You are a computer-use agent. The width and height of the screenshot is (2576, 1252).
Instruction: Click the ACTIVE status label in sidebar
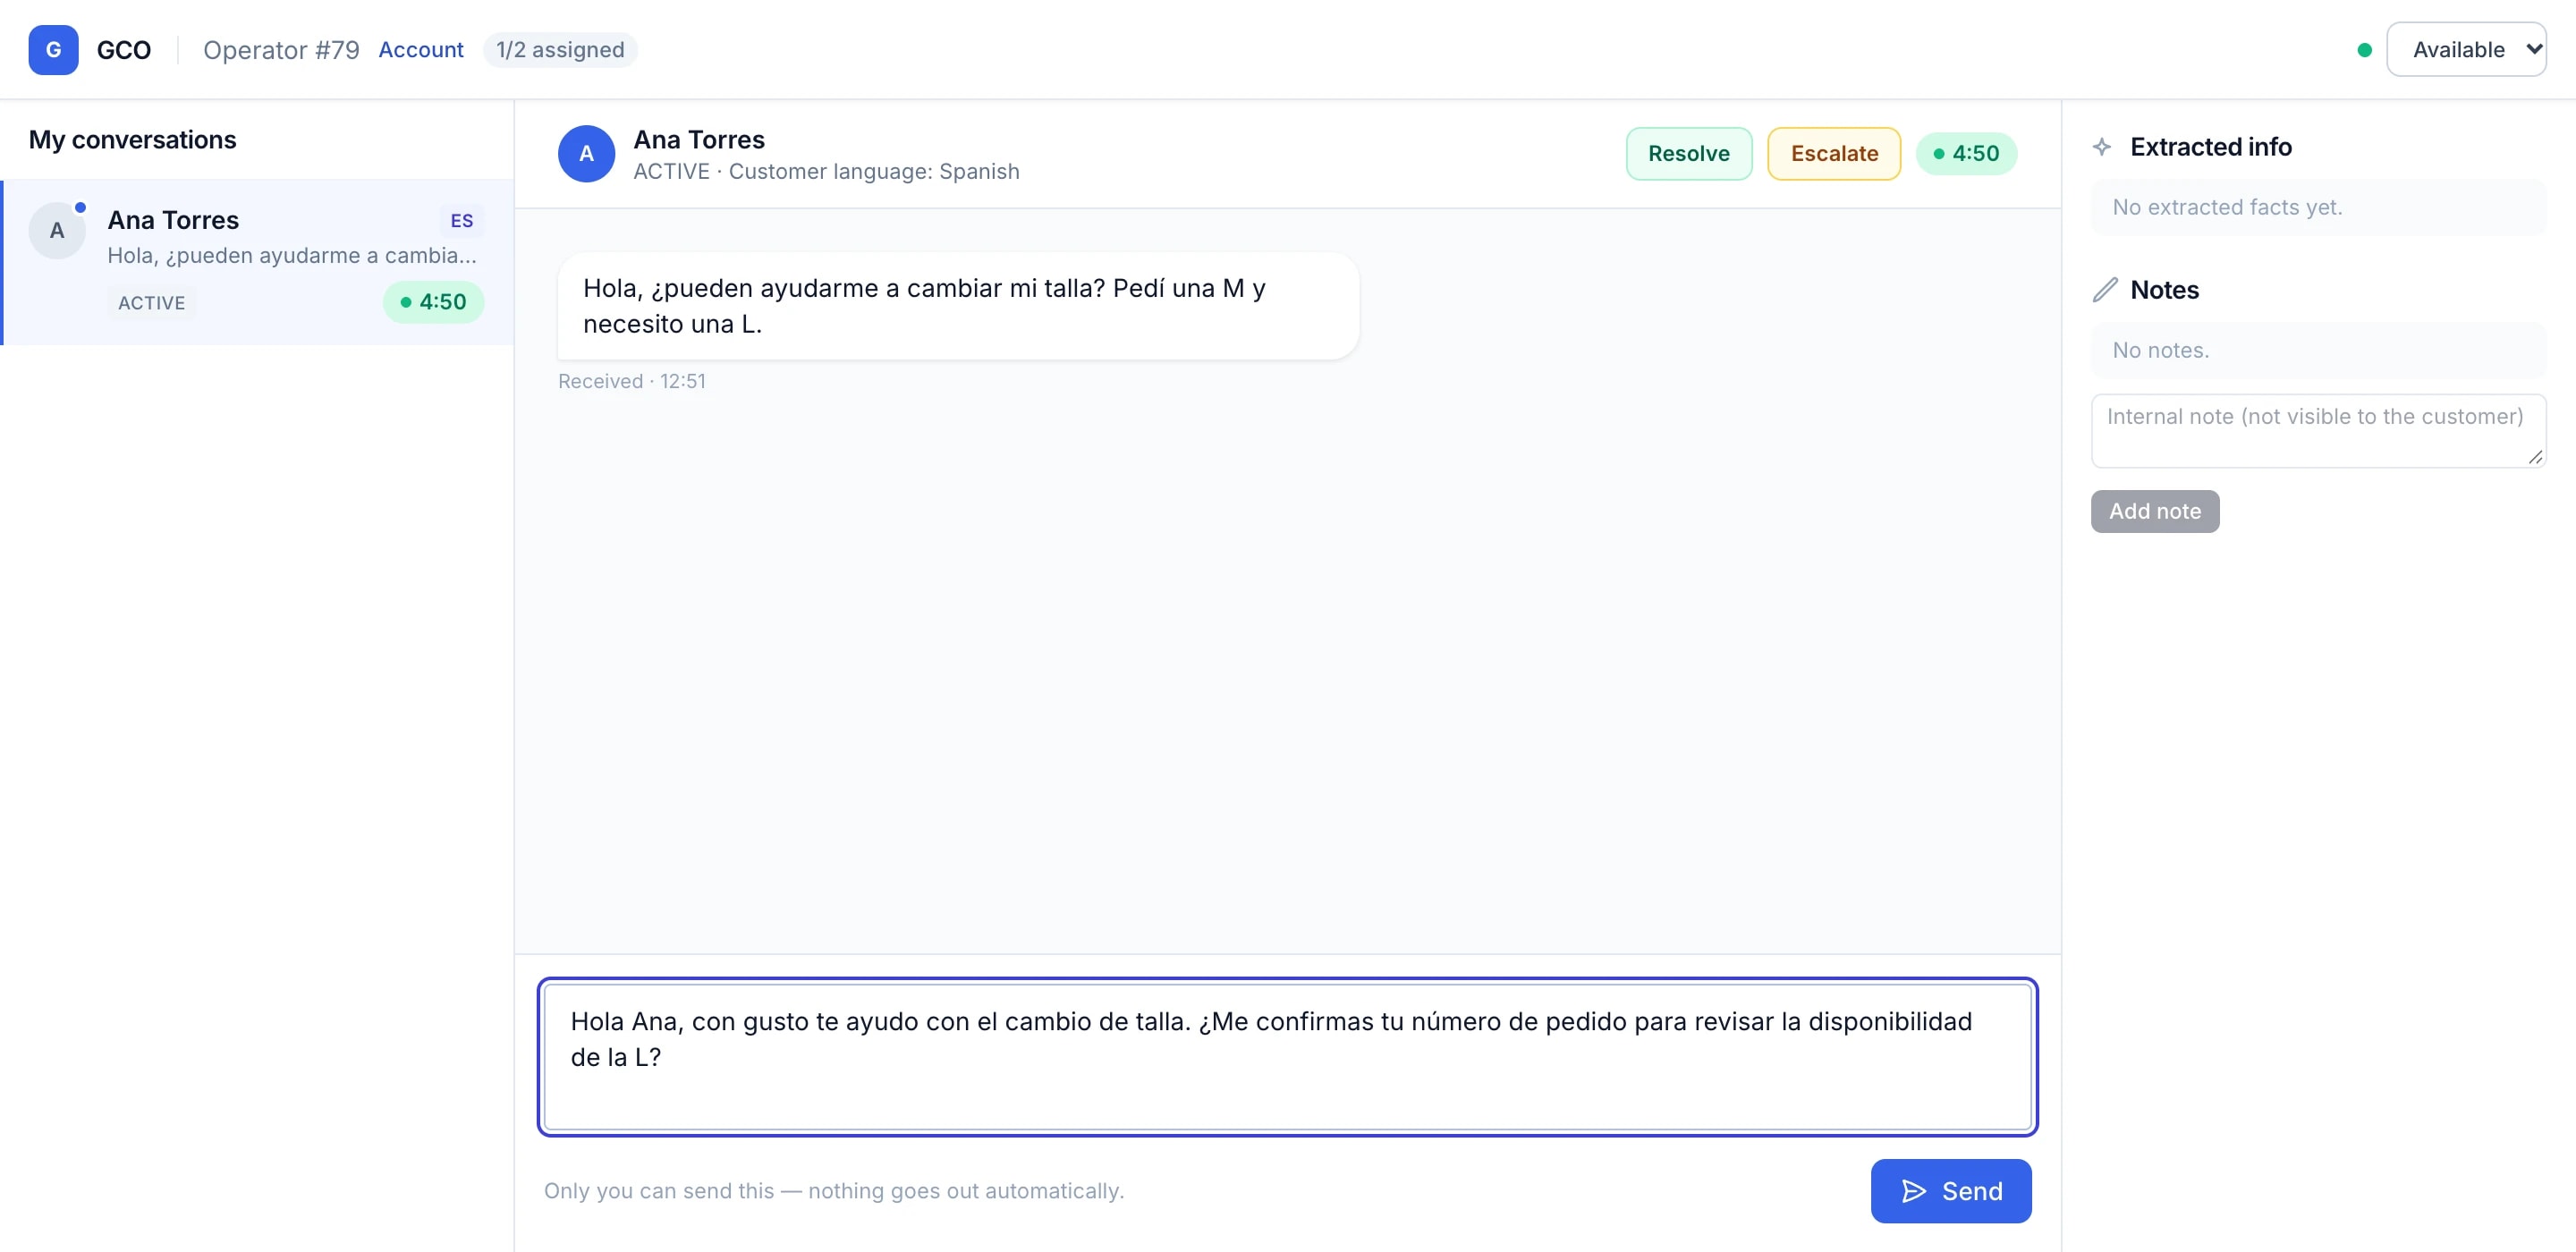click(151, 303)
